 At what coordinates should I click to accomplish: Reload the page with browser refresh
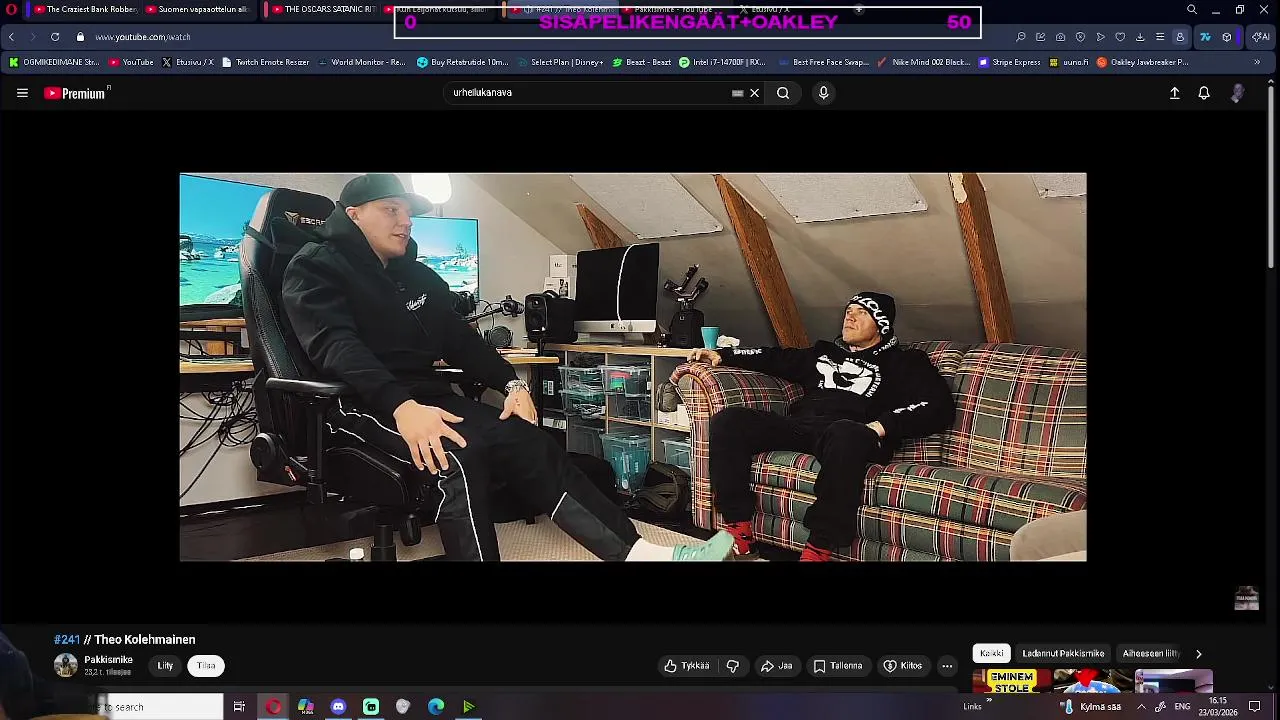click(x=55, y=37)
